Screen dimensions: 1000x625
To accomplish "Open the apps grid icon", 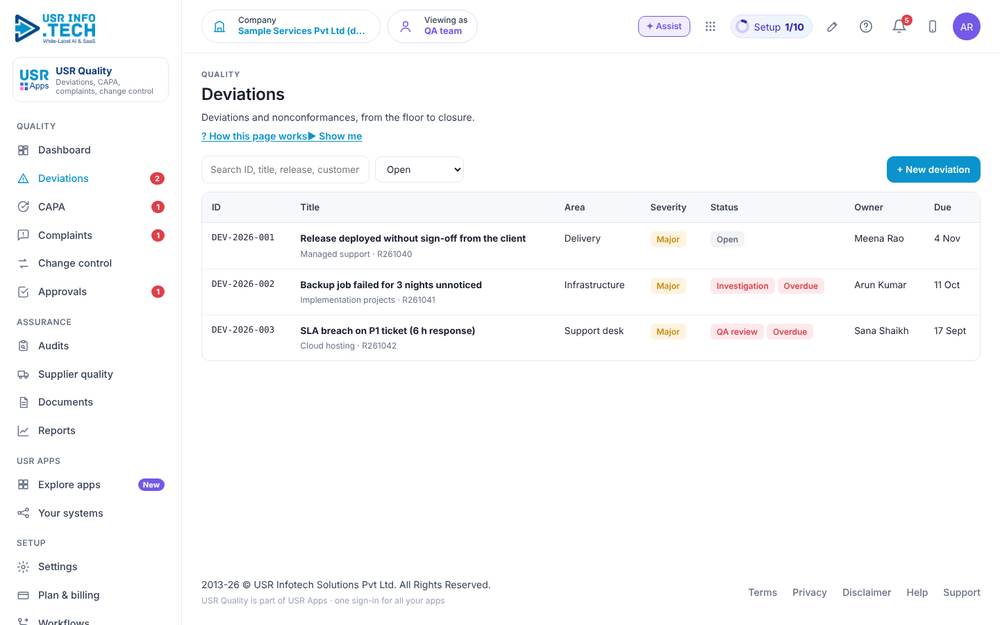I will [x=710, y=26].
